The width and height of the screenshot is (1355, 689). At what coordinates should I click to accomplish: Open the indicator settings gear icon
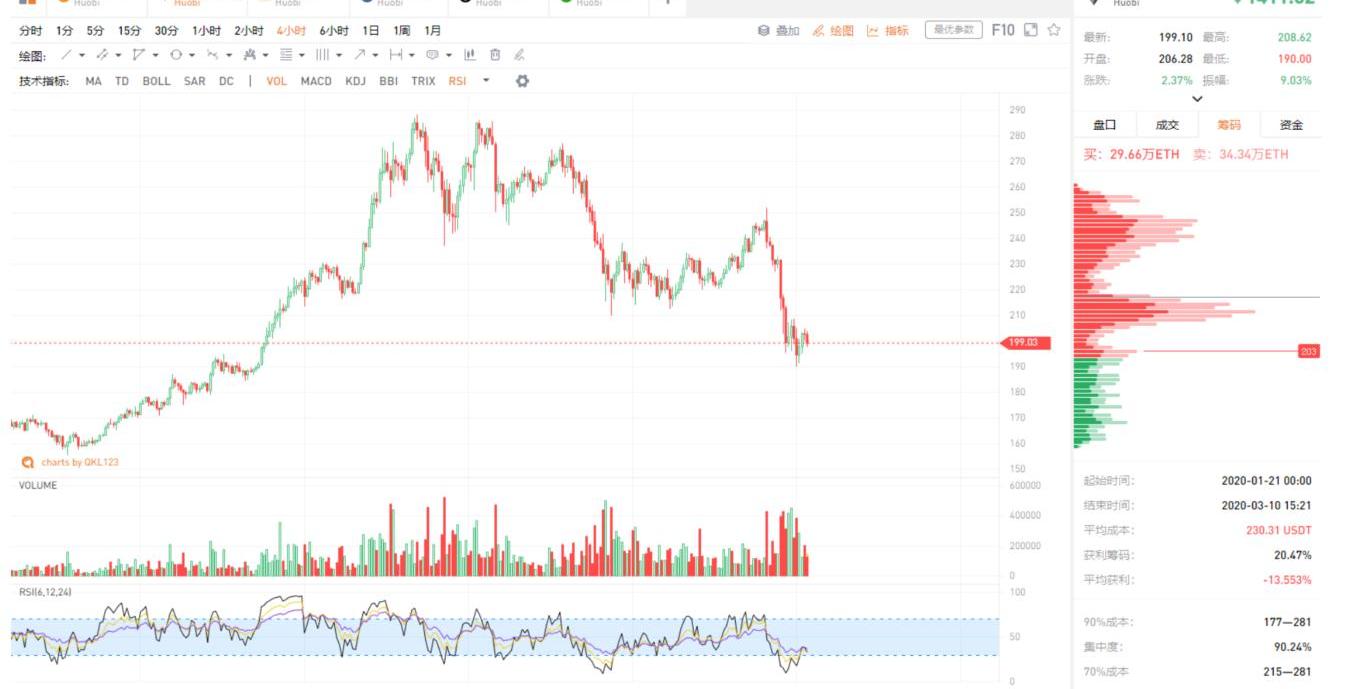click(x=522, y=81)
